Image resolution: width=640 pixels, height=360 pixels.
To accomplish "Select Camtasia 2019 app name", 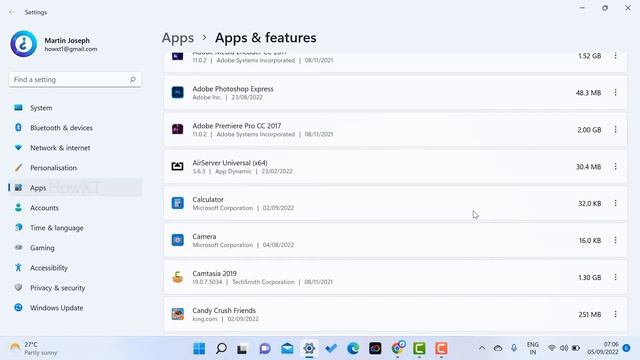I will [214, 273].
